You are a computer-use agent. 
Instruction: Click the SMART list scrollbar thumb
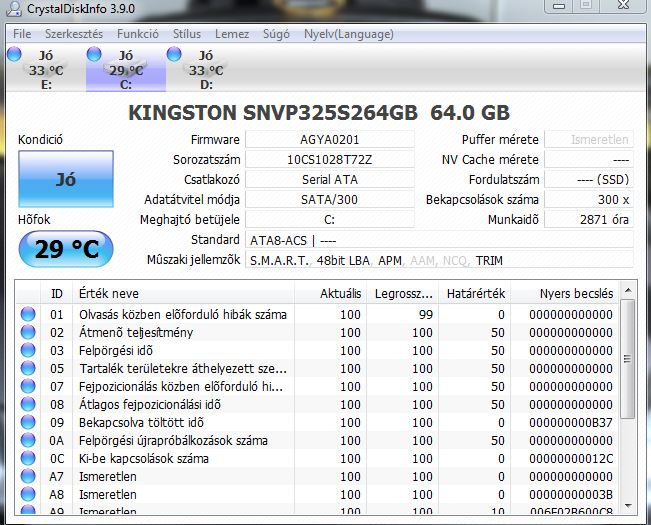628,359
